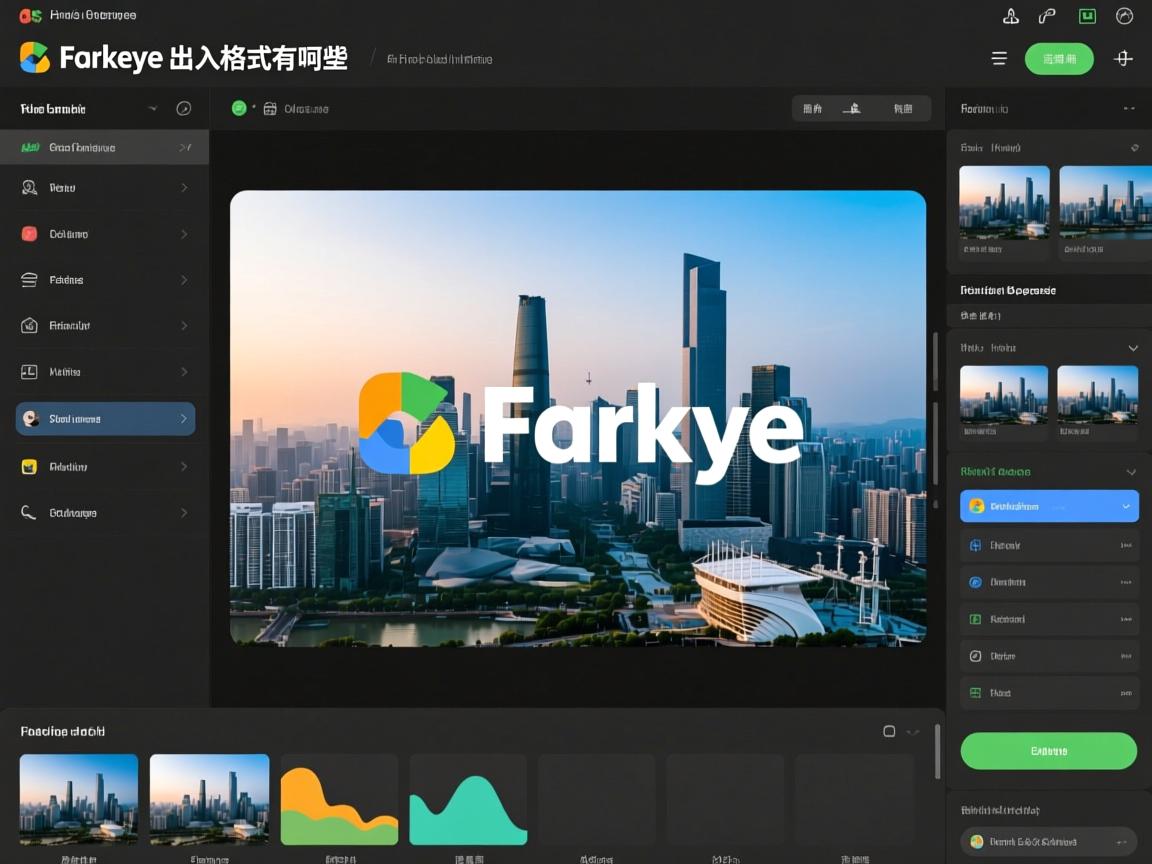
Task: Click the large green button in the right panel
Action: pyautogui.click(x=1048, y=751)
